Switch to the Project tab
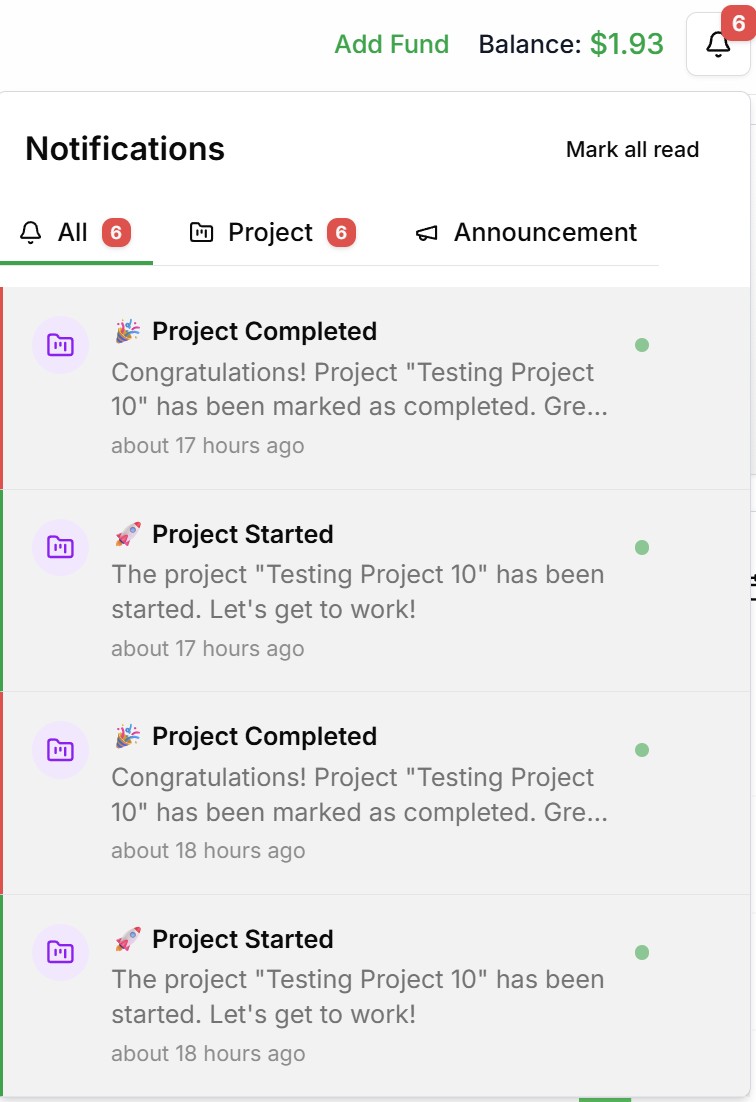The width and height of the screenshot is (756, 1102). click(270, 232)
